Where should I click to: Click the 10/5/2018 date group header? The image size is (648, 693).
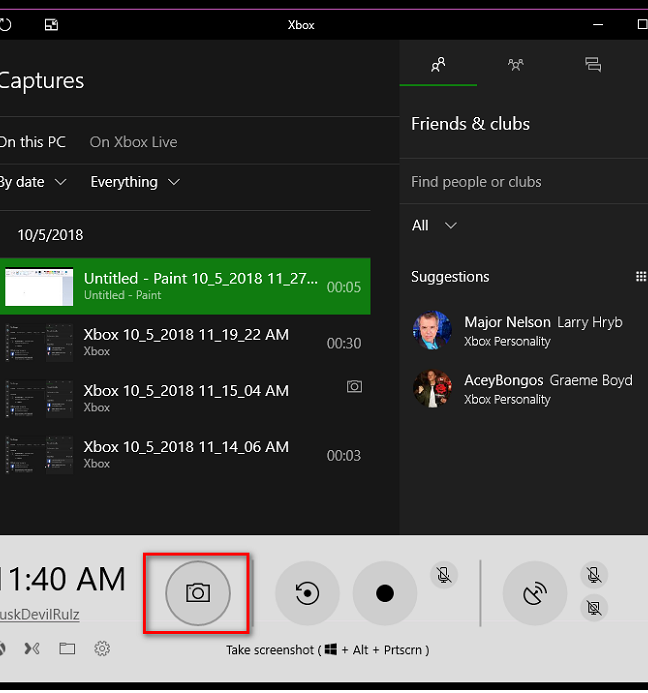[50, 235]
